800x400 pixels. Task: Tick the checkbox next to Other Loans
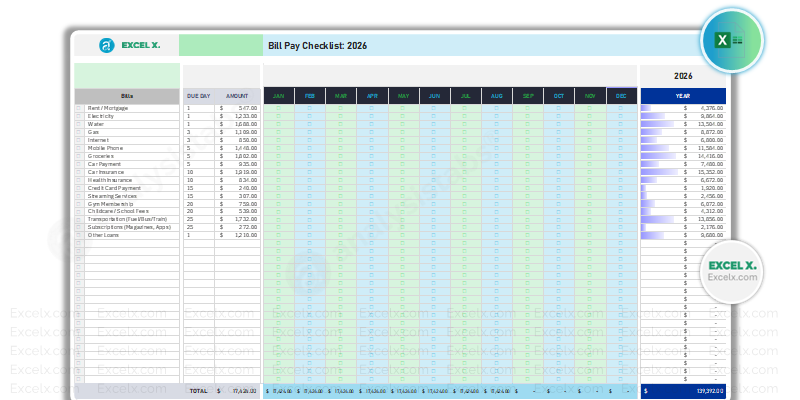point(79,235)
